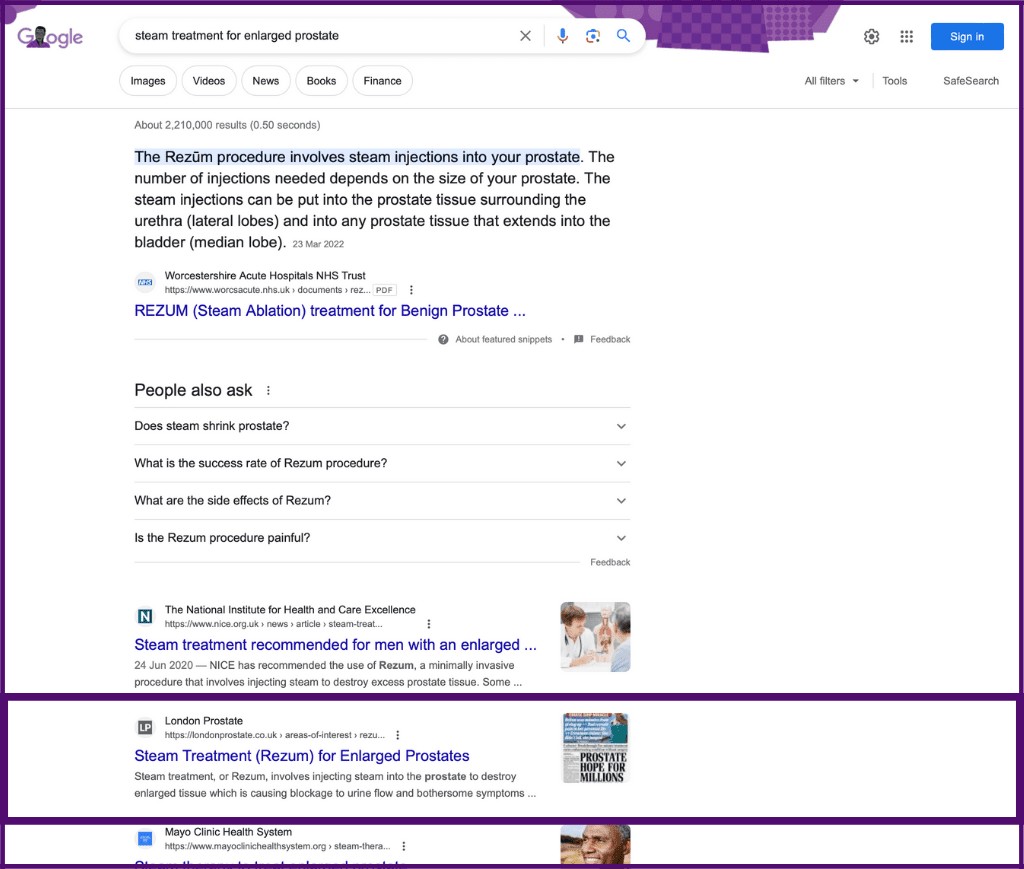The width and height of the screenshot is (1024, 869).
Task: Click the Sign in button
Action: (966, 37)
